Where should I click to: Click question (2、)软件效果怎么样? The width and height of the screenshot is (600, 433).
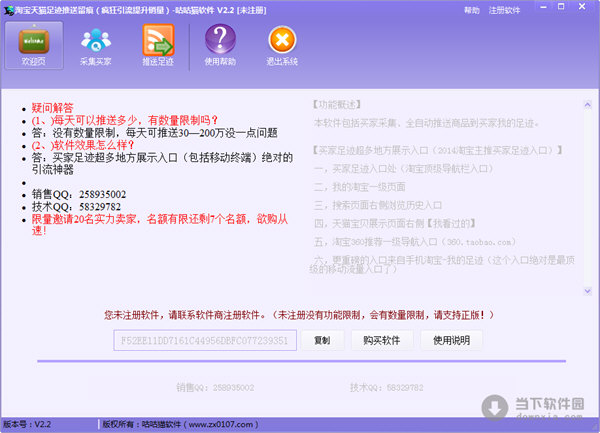83,145
